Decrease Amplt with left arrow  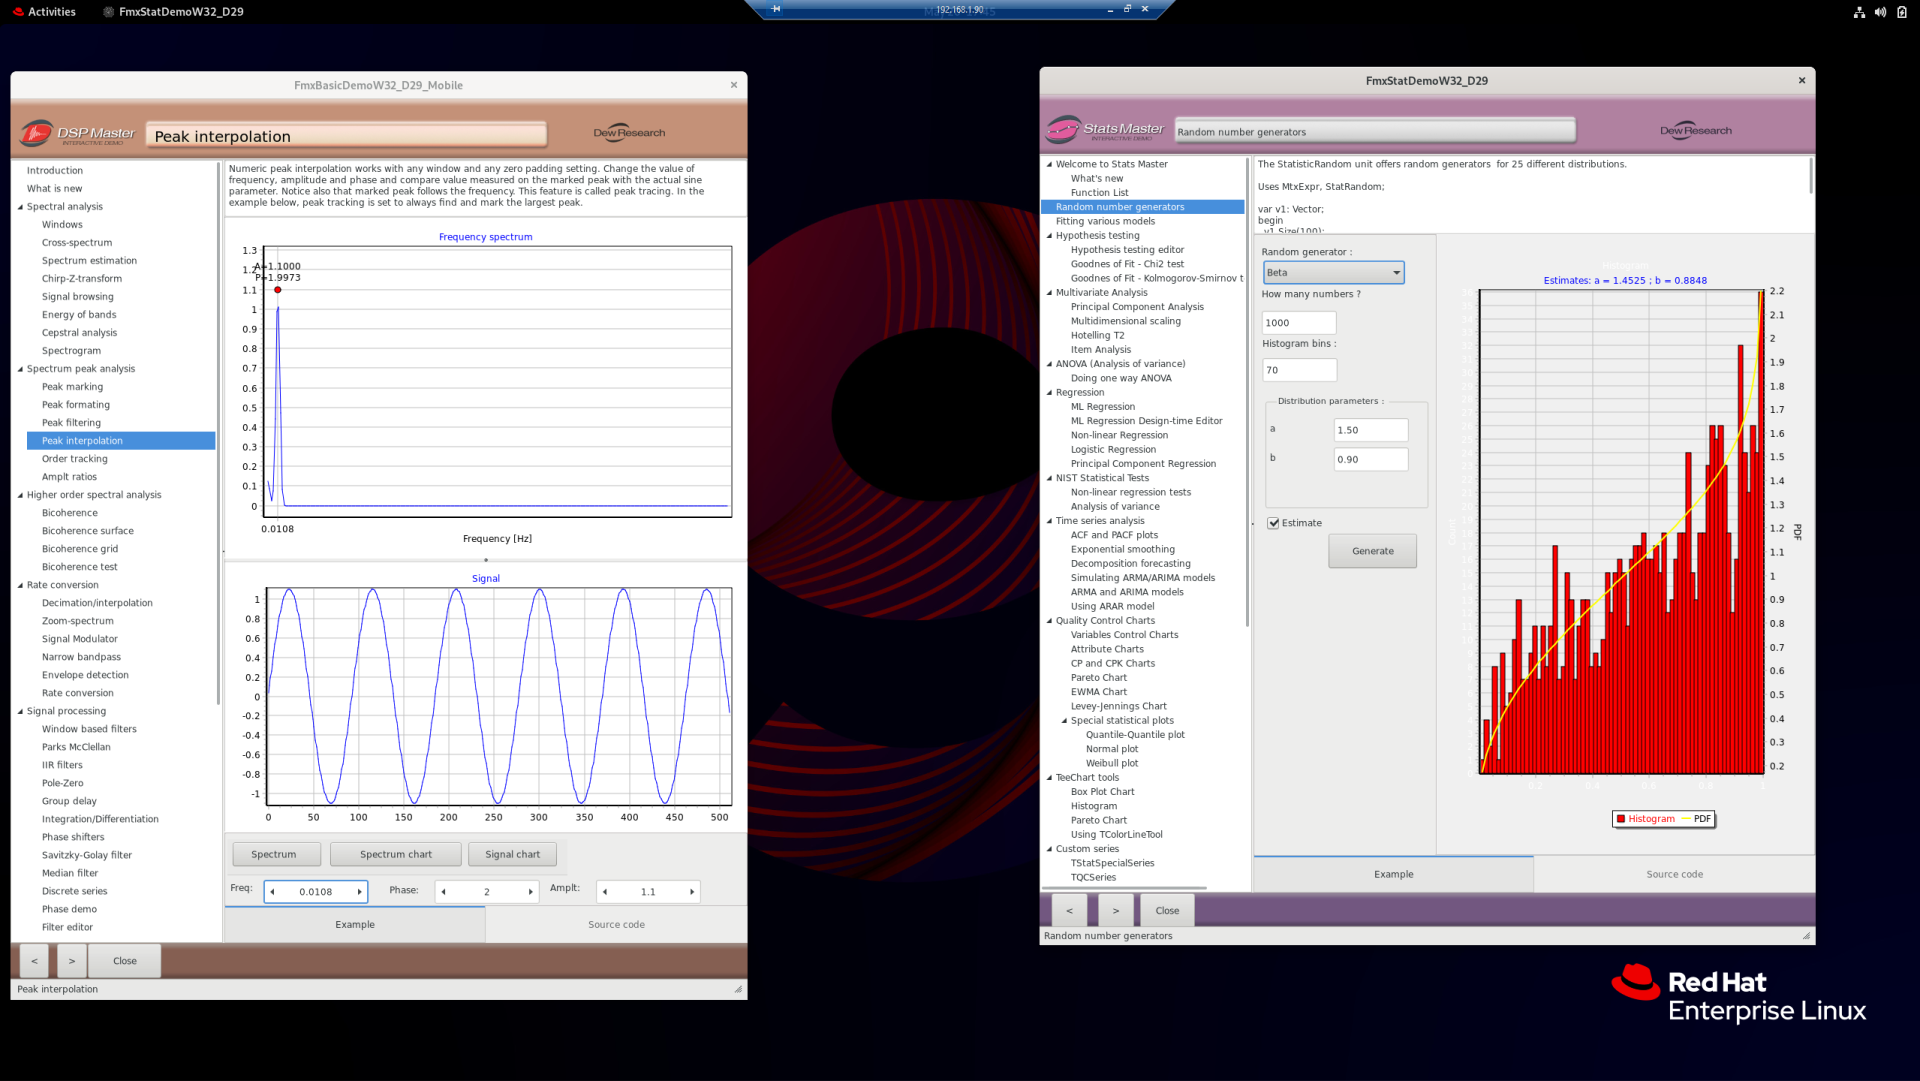[605, 892]
